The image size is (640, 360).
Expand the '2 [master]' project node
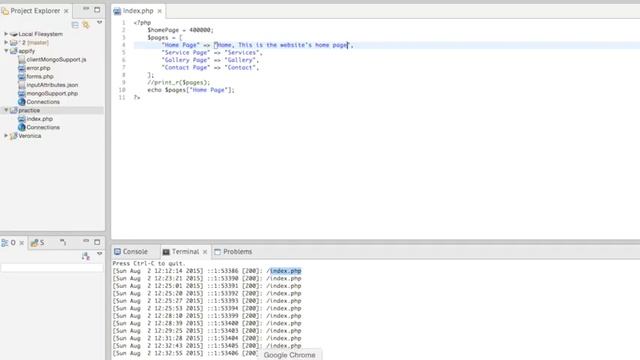[6, 42]
